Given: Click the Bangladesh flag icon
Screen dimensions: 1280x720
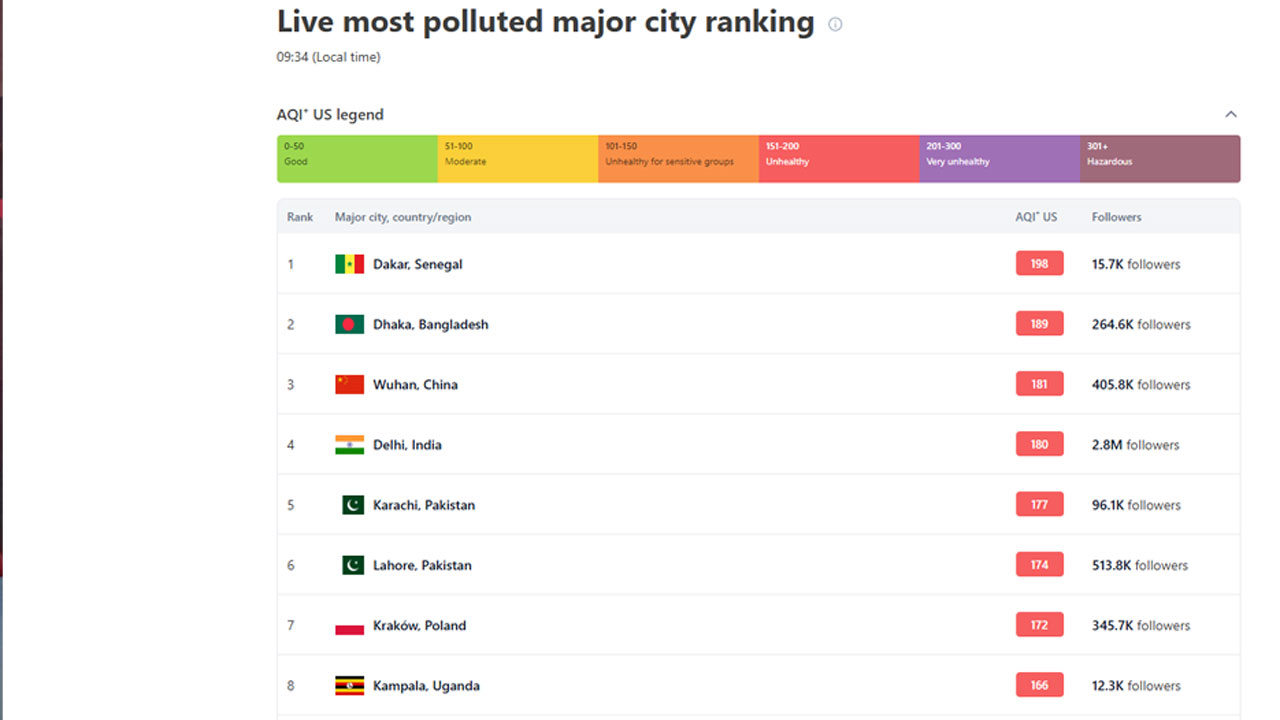Looking at the screenshot, I should click(x=349, y=324).
